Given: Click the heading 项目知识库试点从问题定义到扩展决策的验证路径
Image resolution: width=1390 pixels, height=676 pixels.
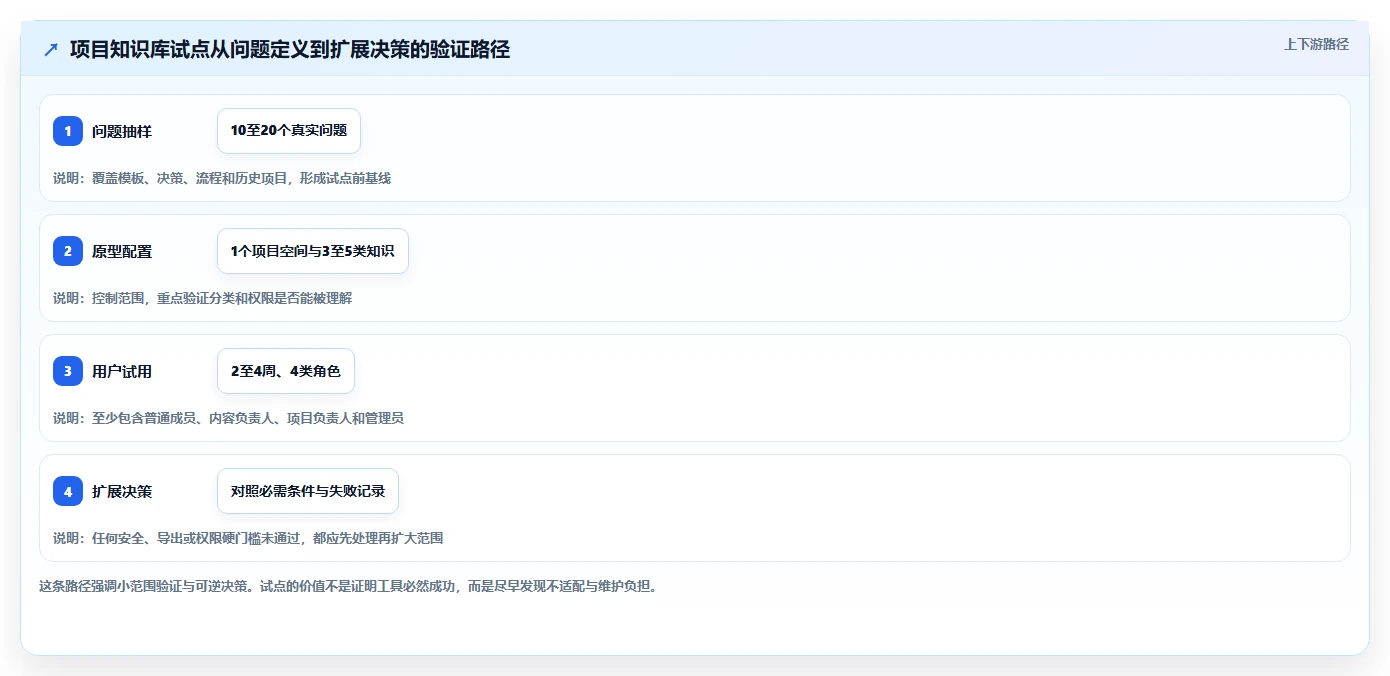Looking at the screenshot, I should click(290, 49).
